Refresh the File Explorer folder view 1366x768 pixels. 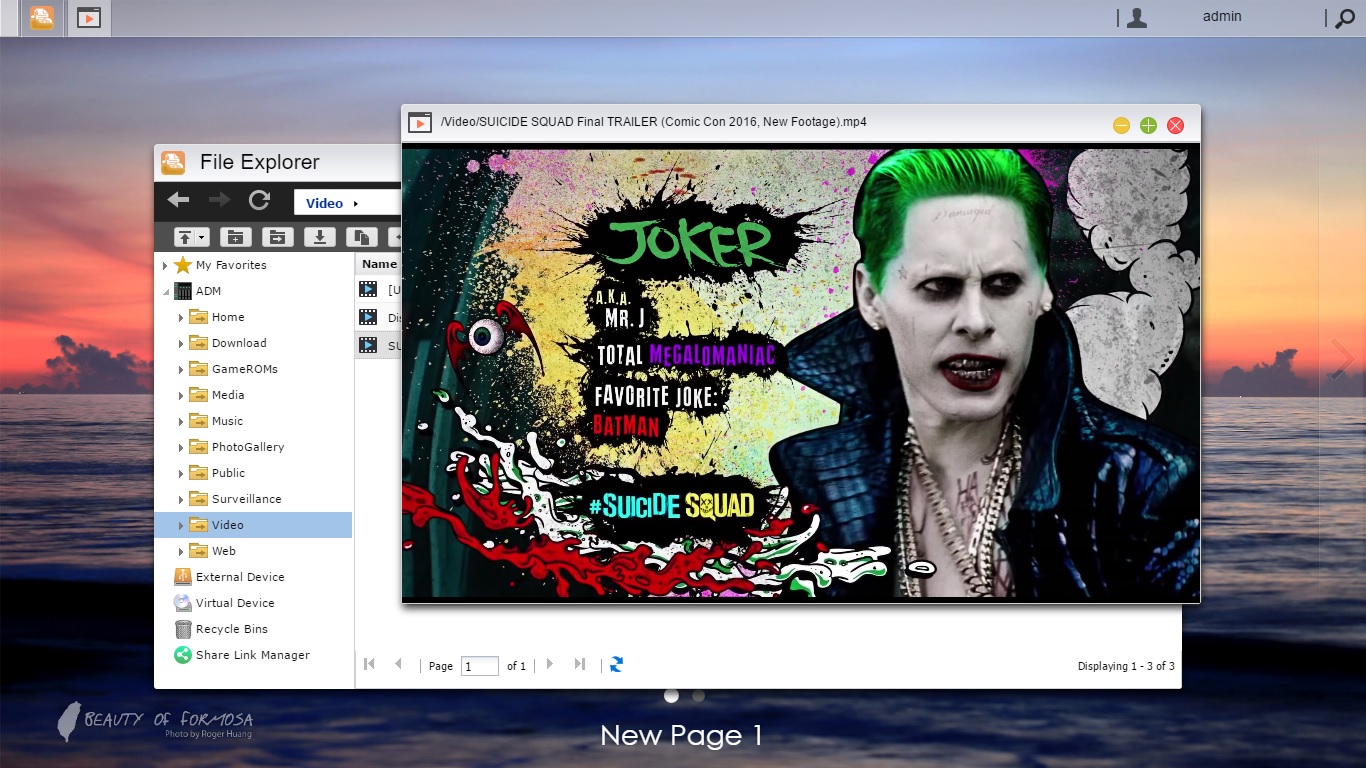coord(260,200)
